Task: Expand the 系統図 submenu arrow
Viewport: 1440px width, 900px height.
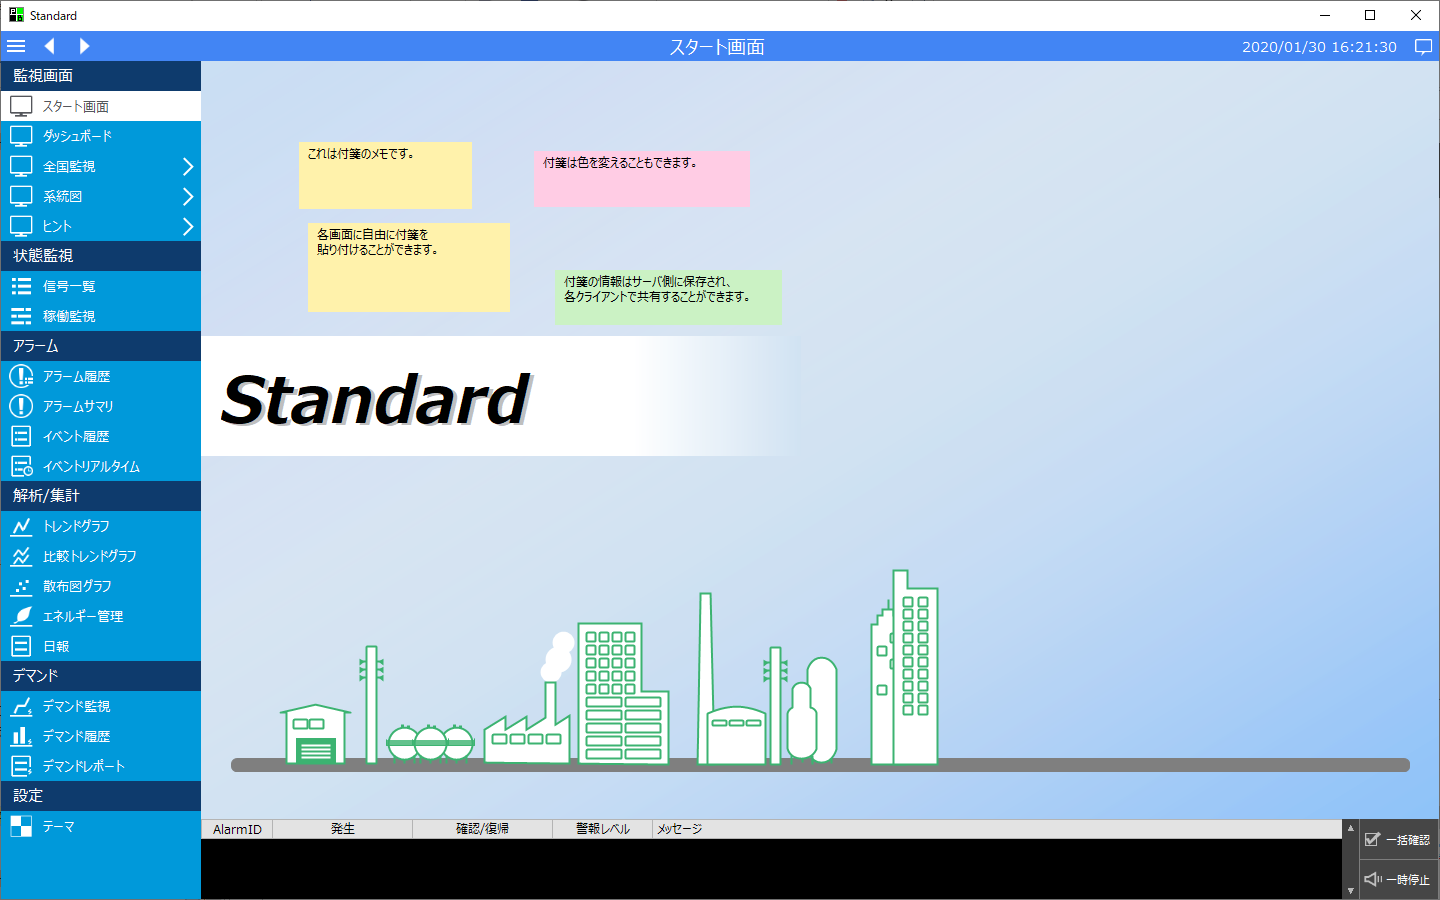Action: (187, 196)
